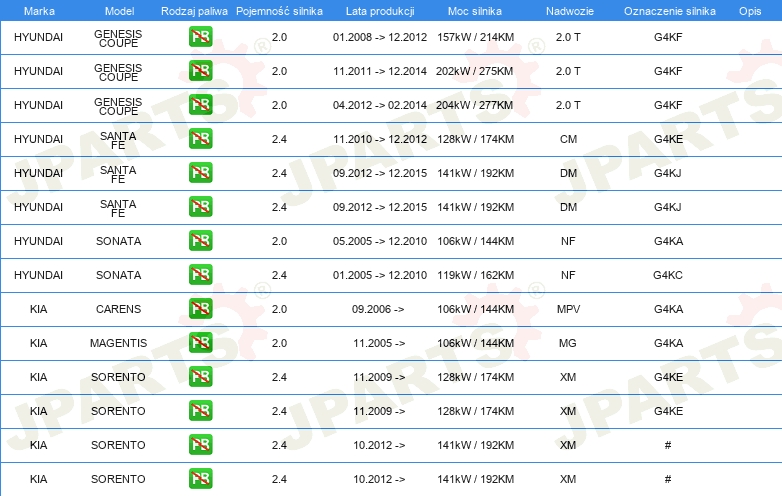Click fuel icon for Sonata 2.4 row
782x496 pixels.
click(x=200, y=275)
